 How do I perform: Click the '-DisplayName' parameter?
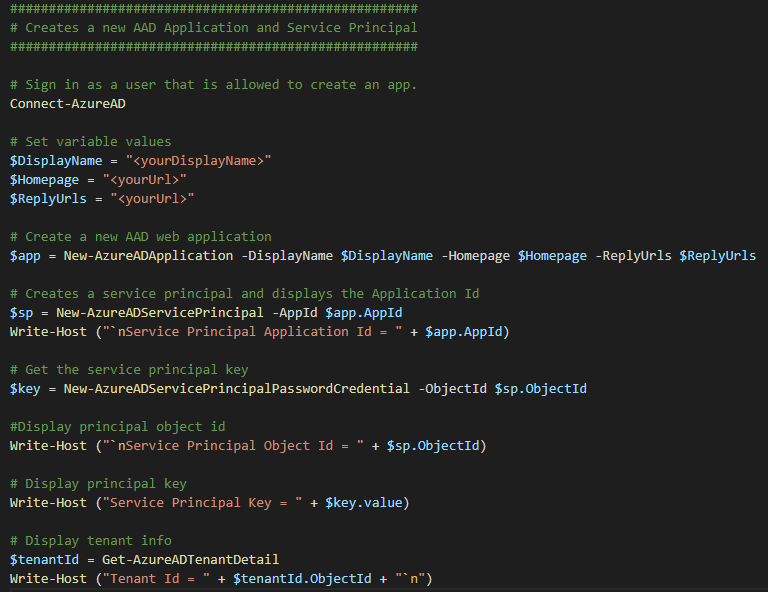tap(287, 256)
